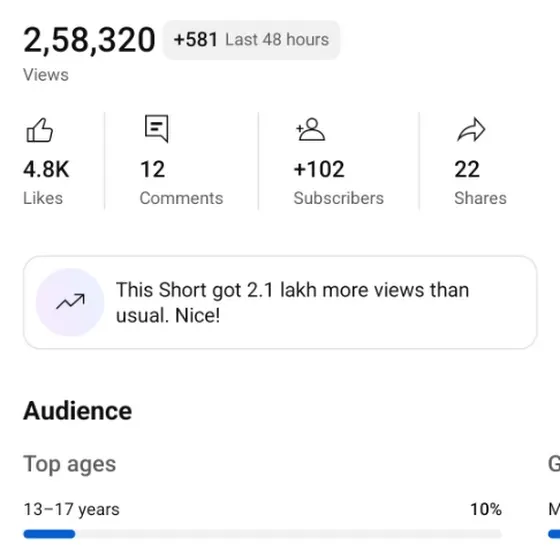The image size is (560, 560).
Task: Open the +581 Last 48 hours chip
Action: pos(251,40)
